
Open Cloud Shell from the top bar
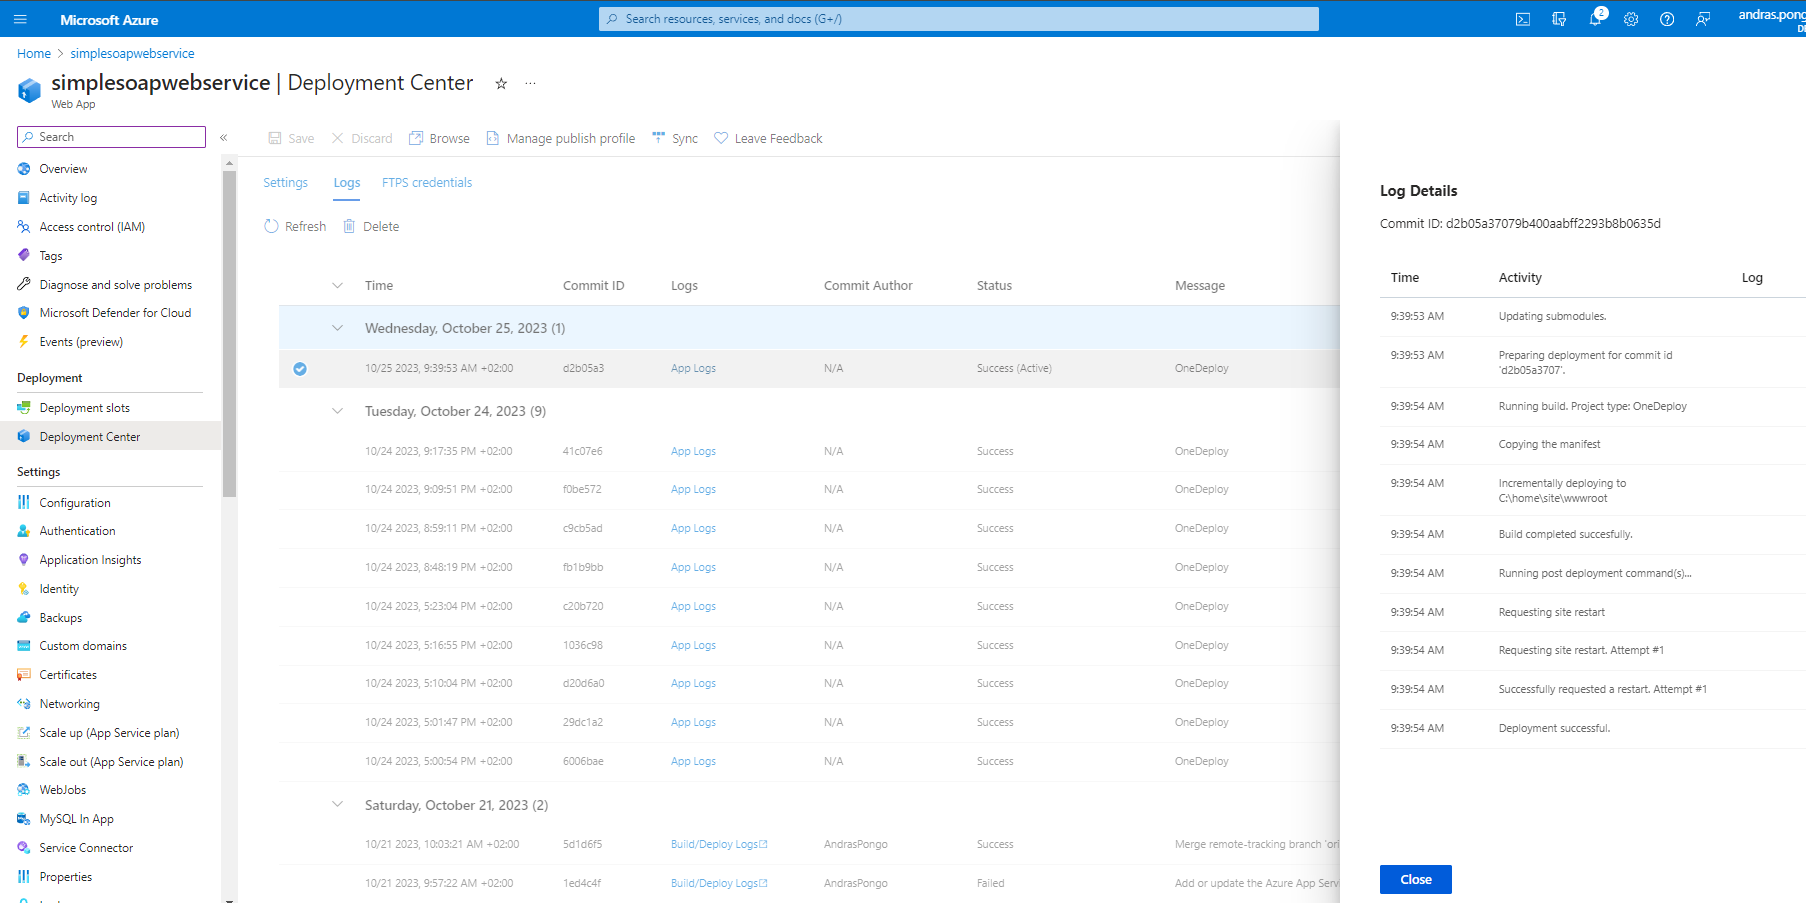1523,19
